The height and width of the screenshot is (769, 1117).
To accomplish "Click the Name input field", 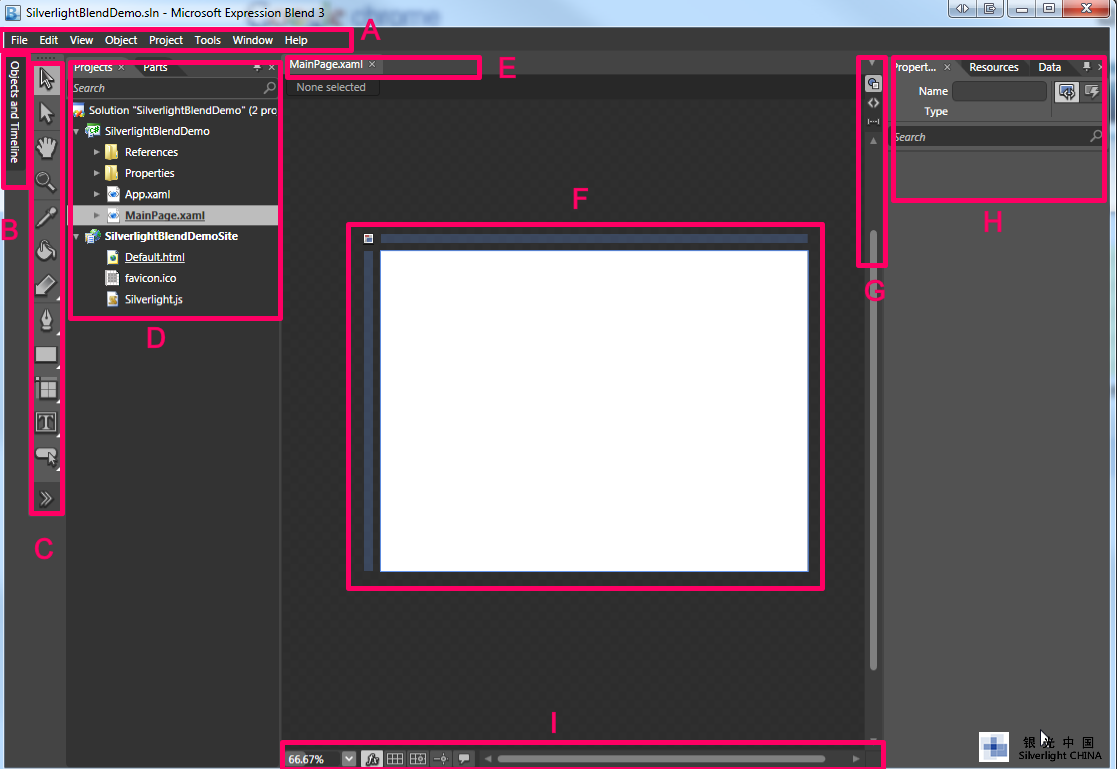I will [x=999, y=91].
